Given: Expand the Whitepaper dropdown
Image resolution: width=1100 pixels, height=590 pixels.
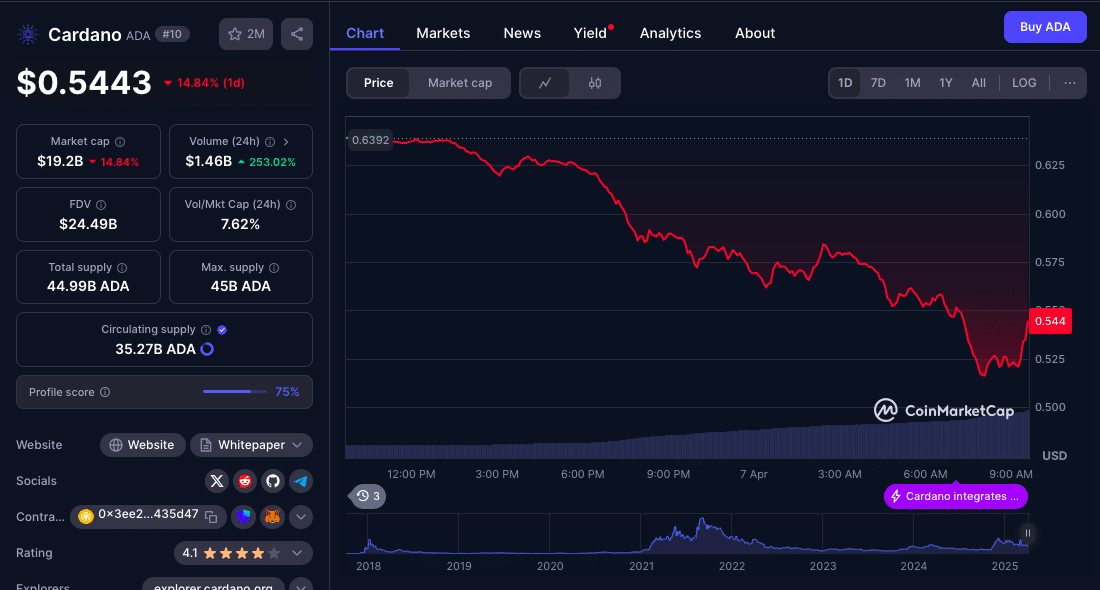Looking at the screenshot, I should tap(251, 445).
